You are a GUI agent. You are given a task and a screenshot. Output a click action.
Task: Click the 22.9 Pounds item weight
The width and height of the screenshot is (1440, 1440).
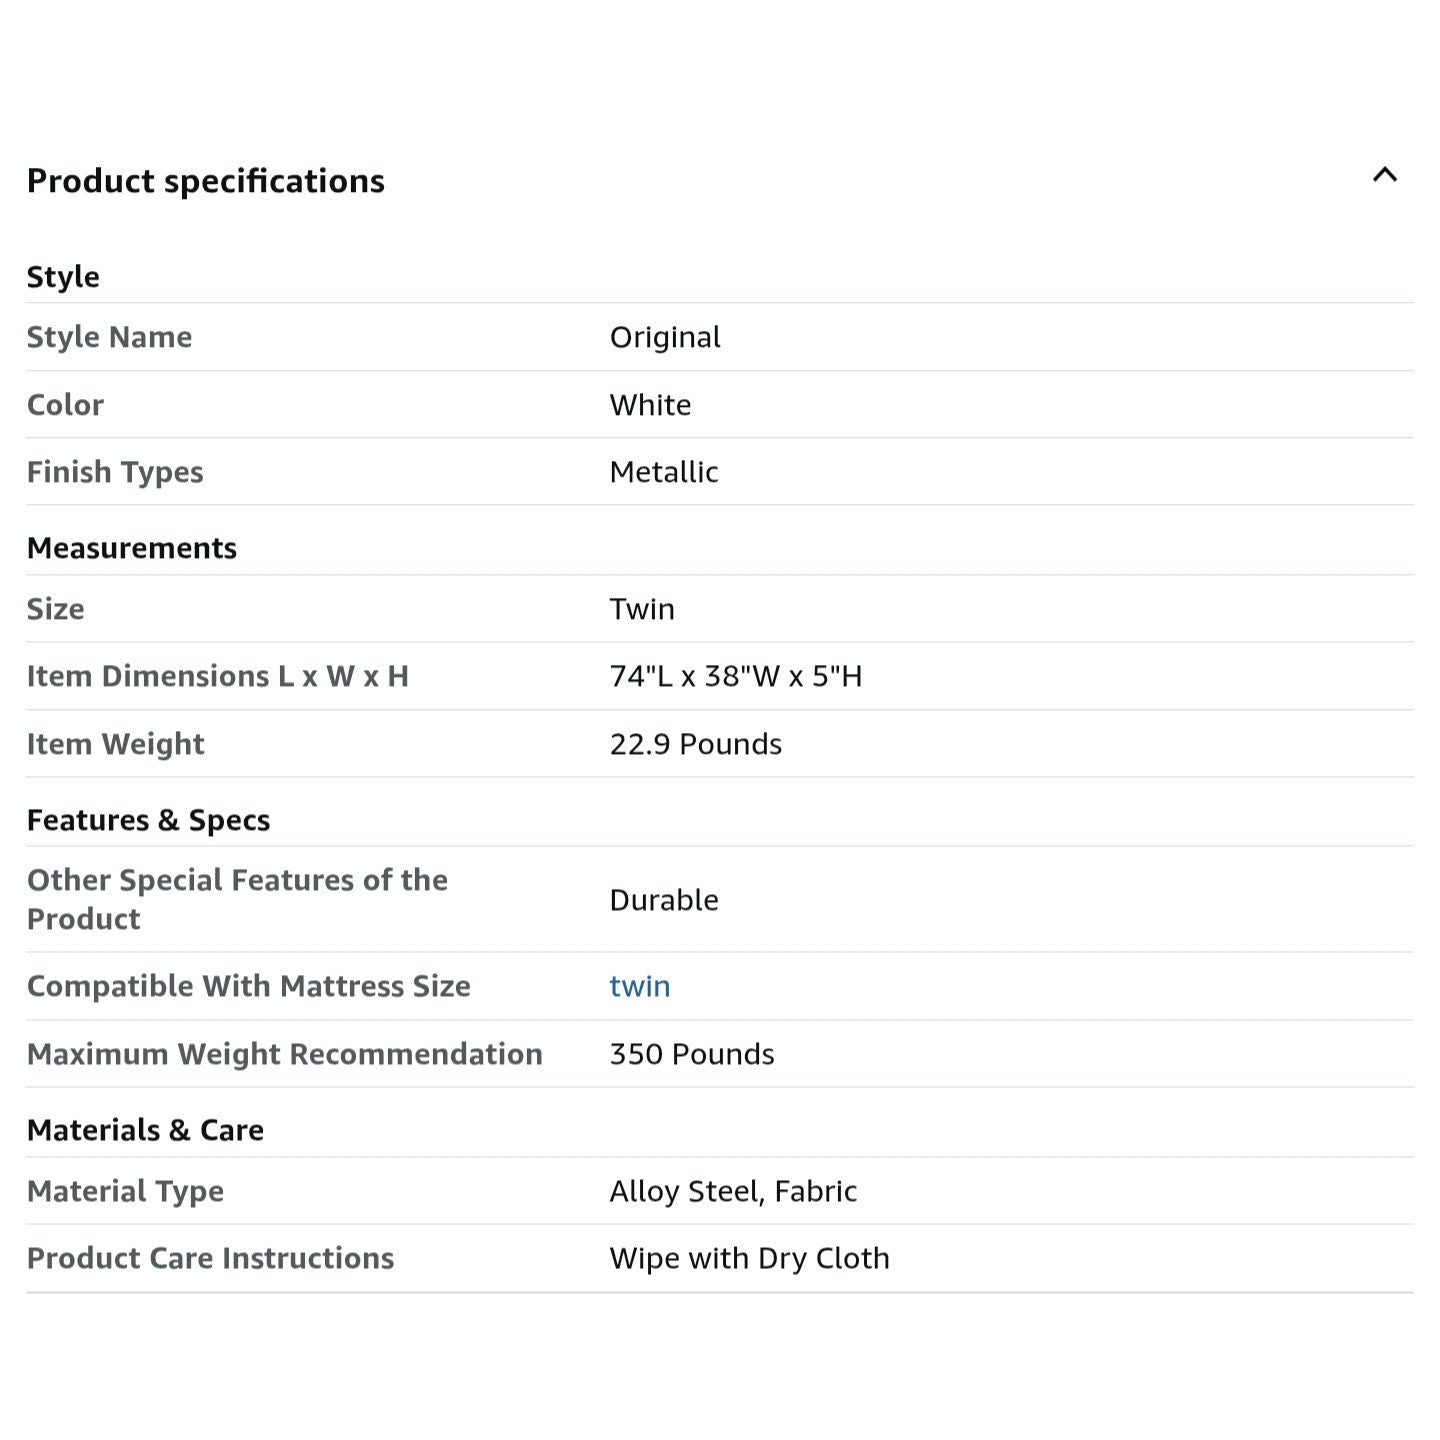(x=696, y=744)
